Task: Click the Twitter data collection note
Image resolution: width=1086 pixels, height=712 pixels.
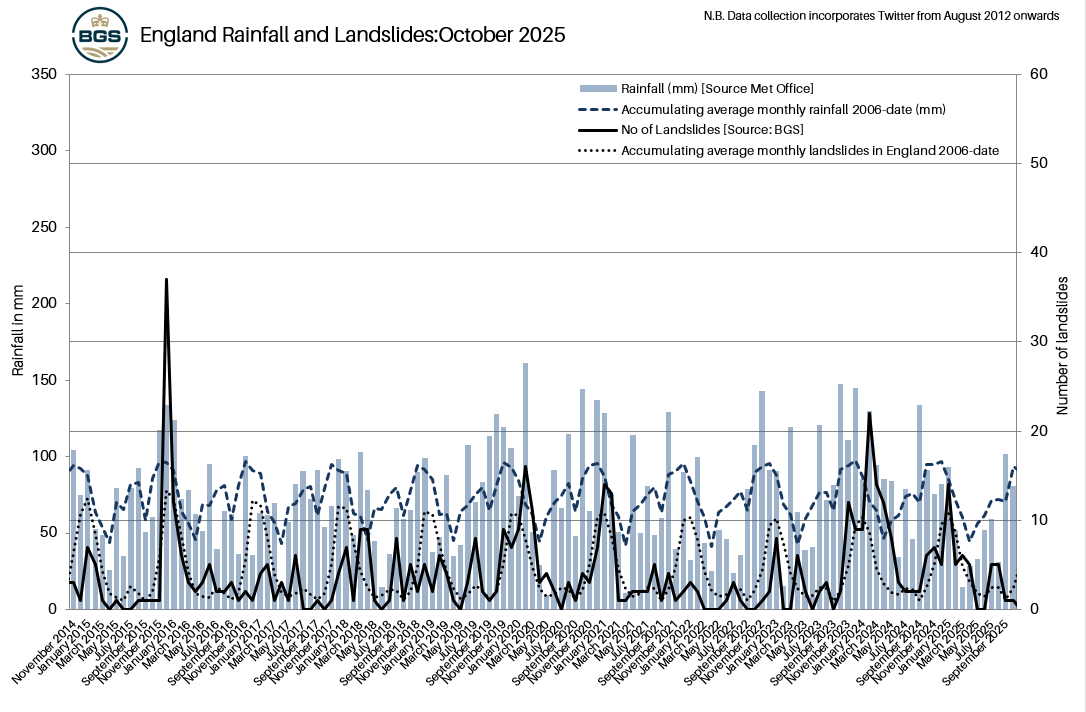Action: point(879,16)
